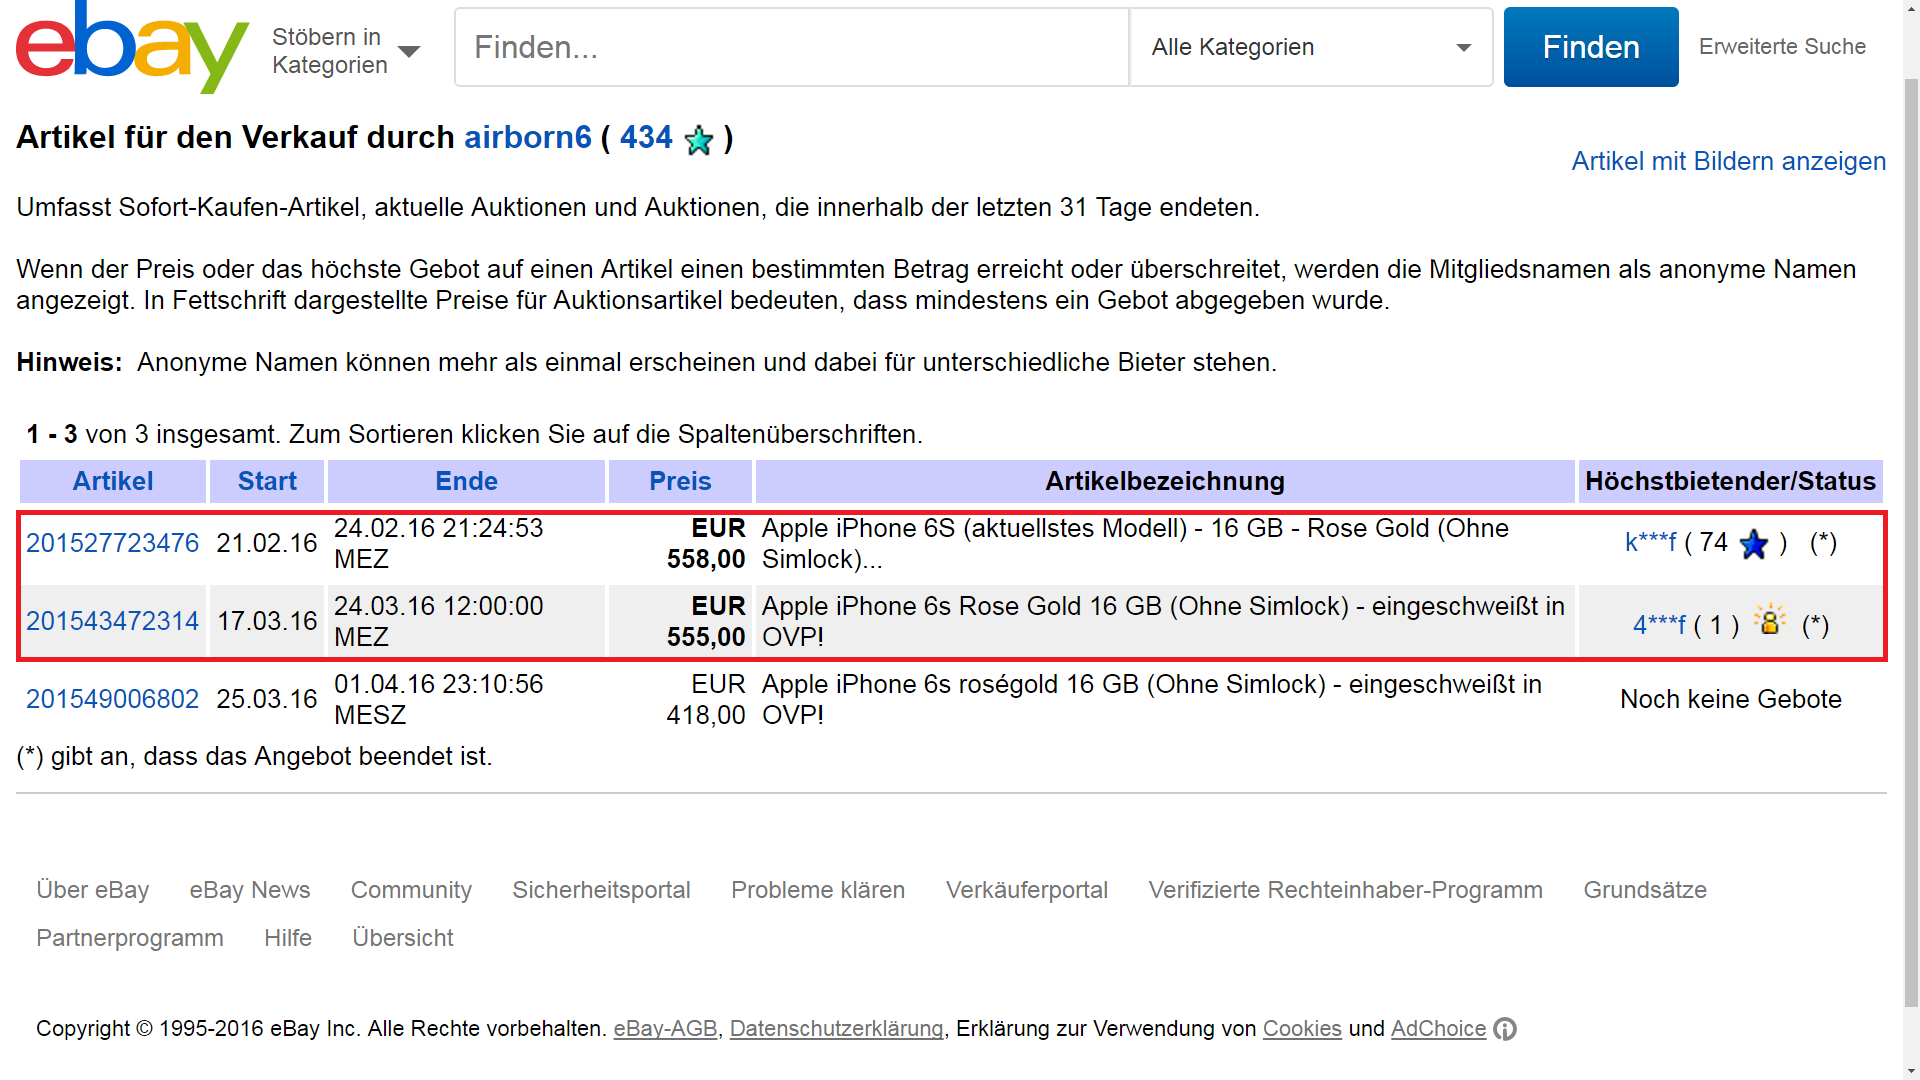
Task: Open AdChoice link
Action: coord(1438,1029)
